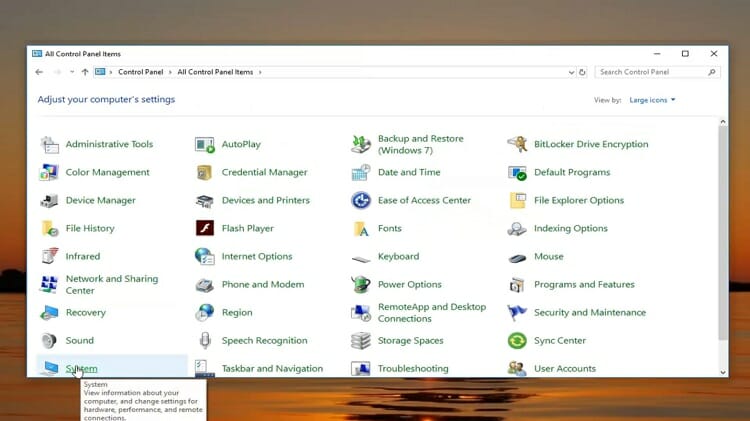Open the Sound speaker icon
Viewport: 750px width, 421px height.
49,341
